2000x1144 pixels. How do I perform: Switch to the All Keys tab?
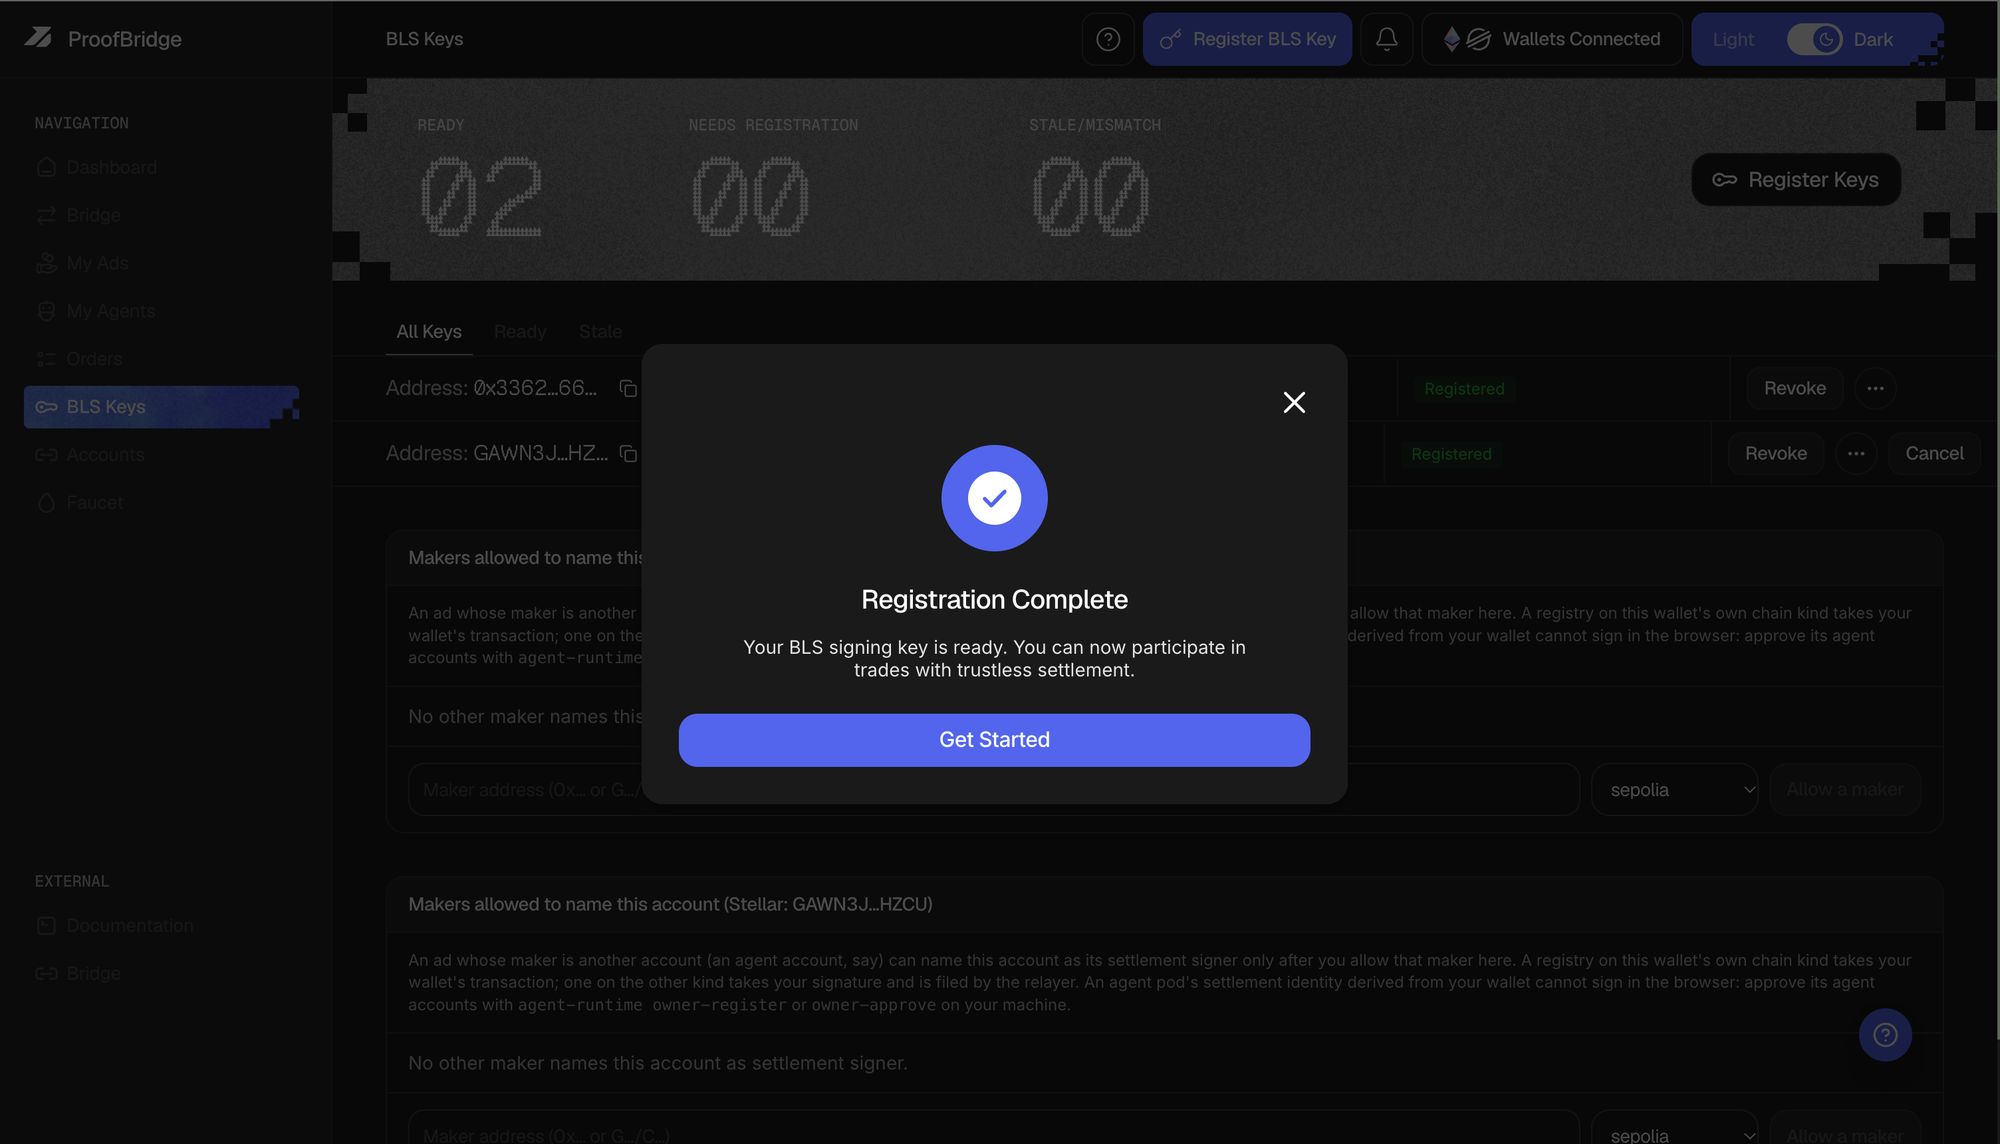click(429, 332)
